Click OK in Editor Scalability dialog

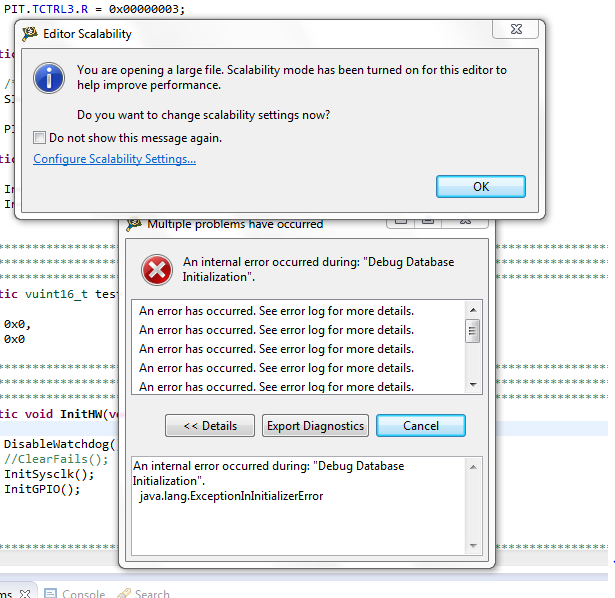click(x=480, y=187)
